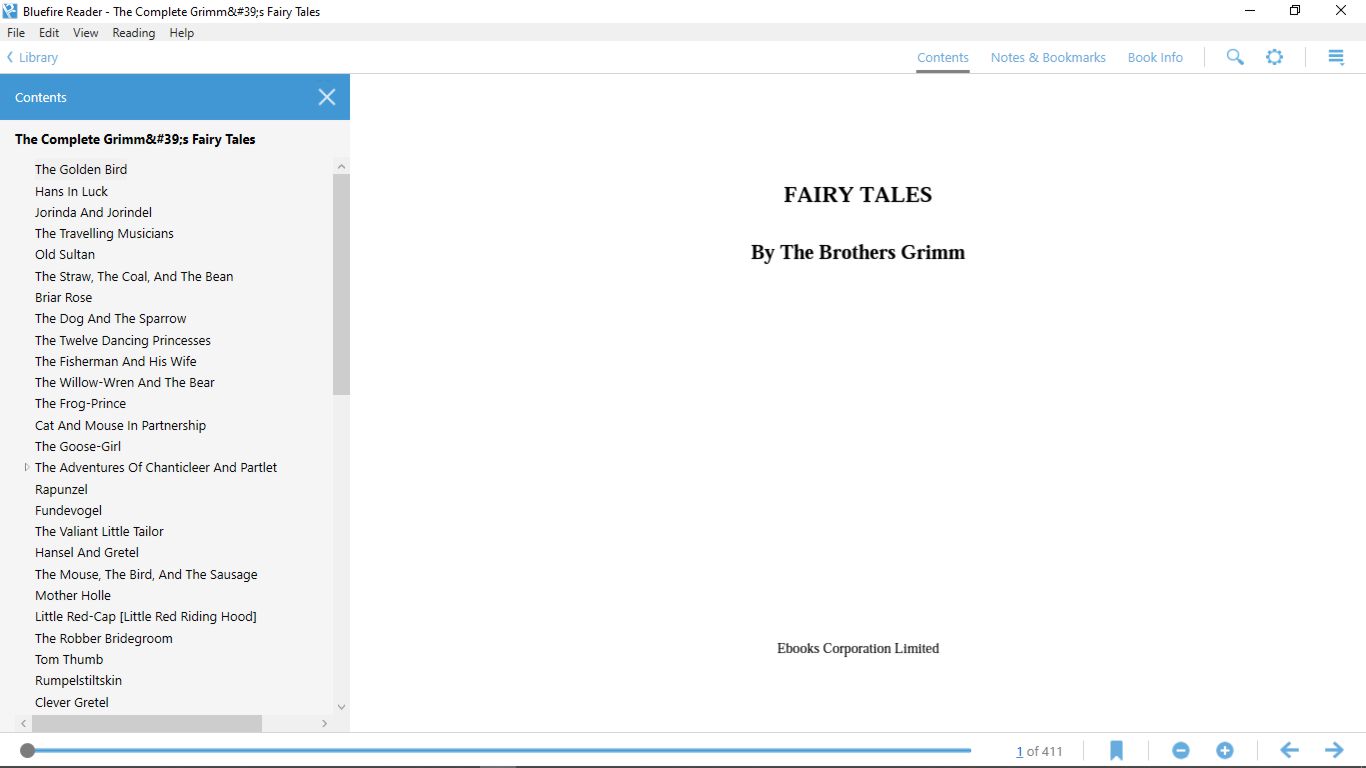Increase text size with plus icon

1225,750
